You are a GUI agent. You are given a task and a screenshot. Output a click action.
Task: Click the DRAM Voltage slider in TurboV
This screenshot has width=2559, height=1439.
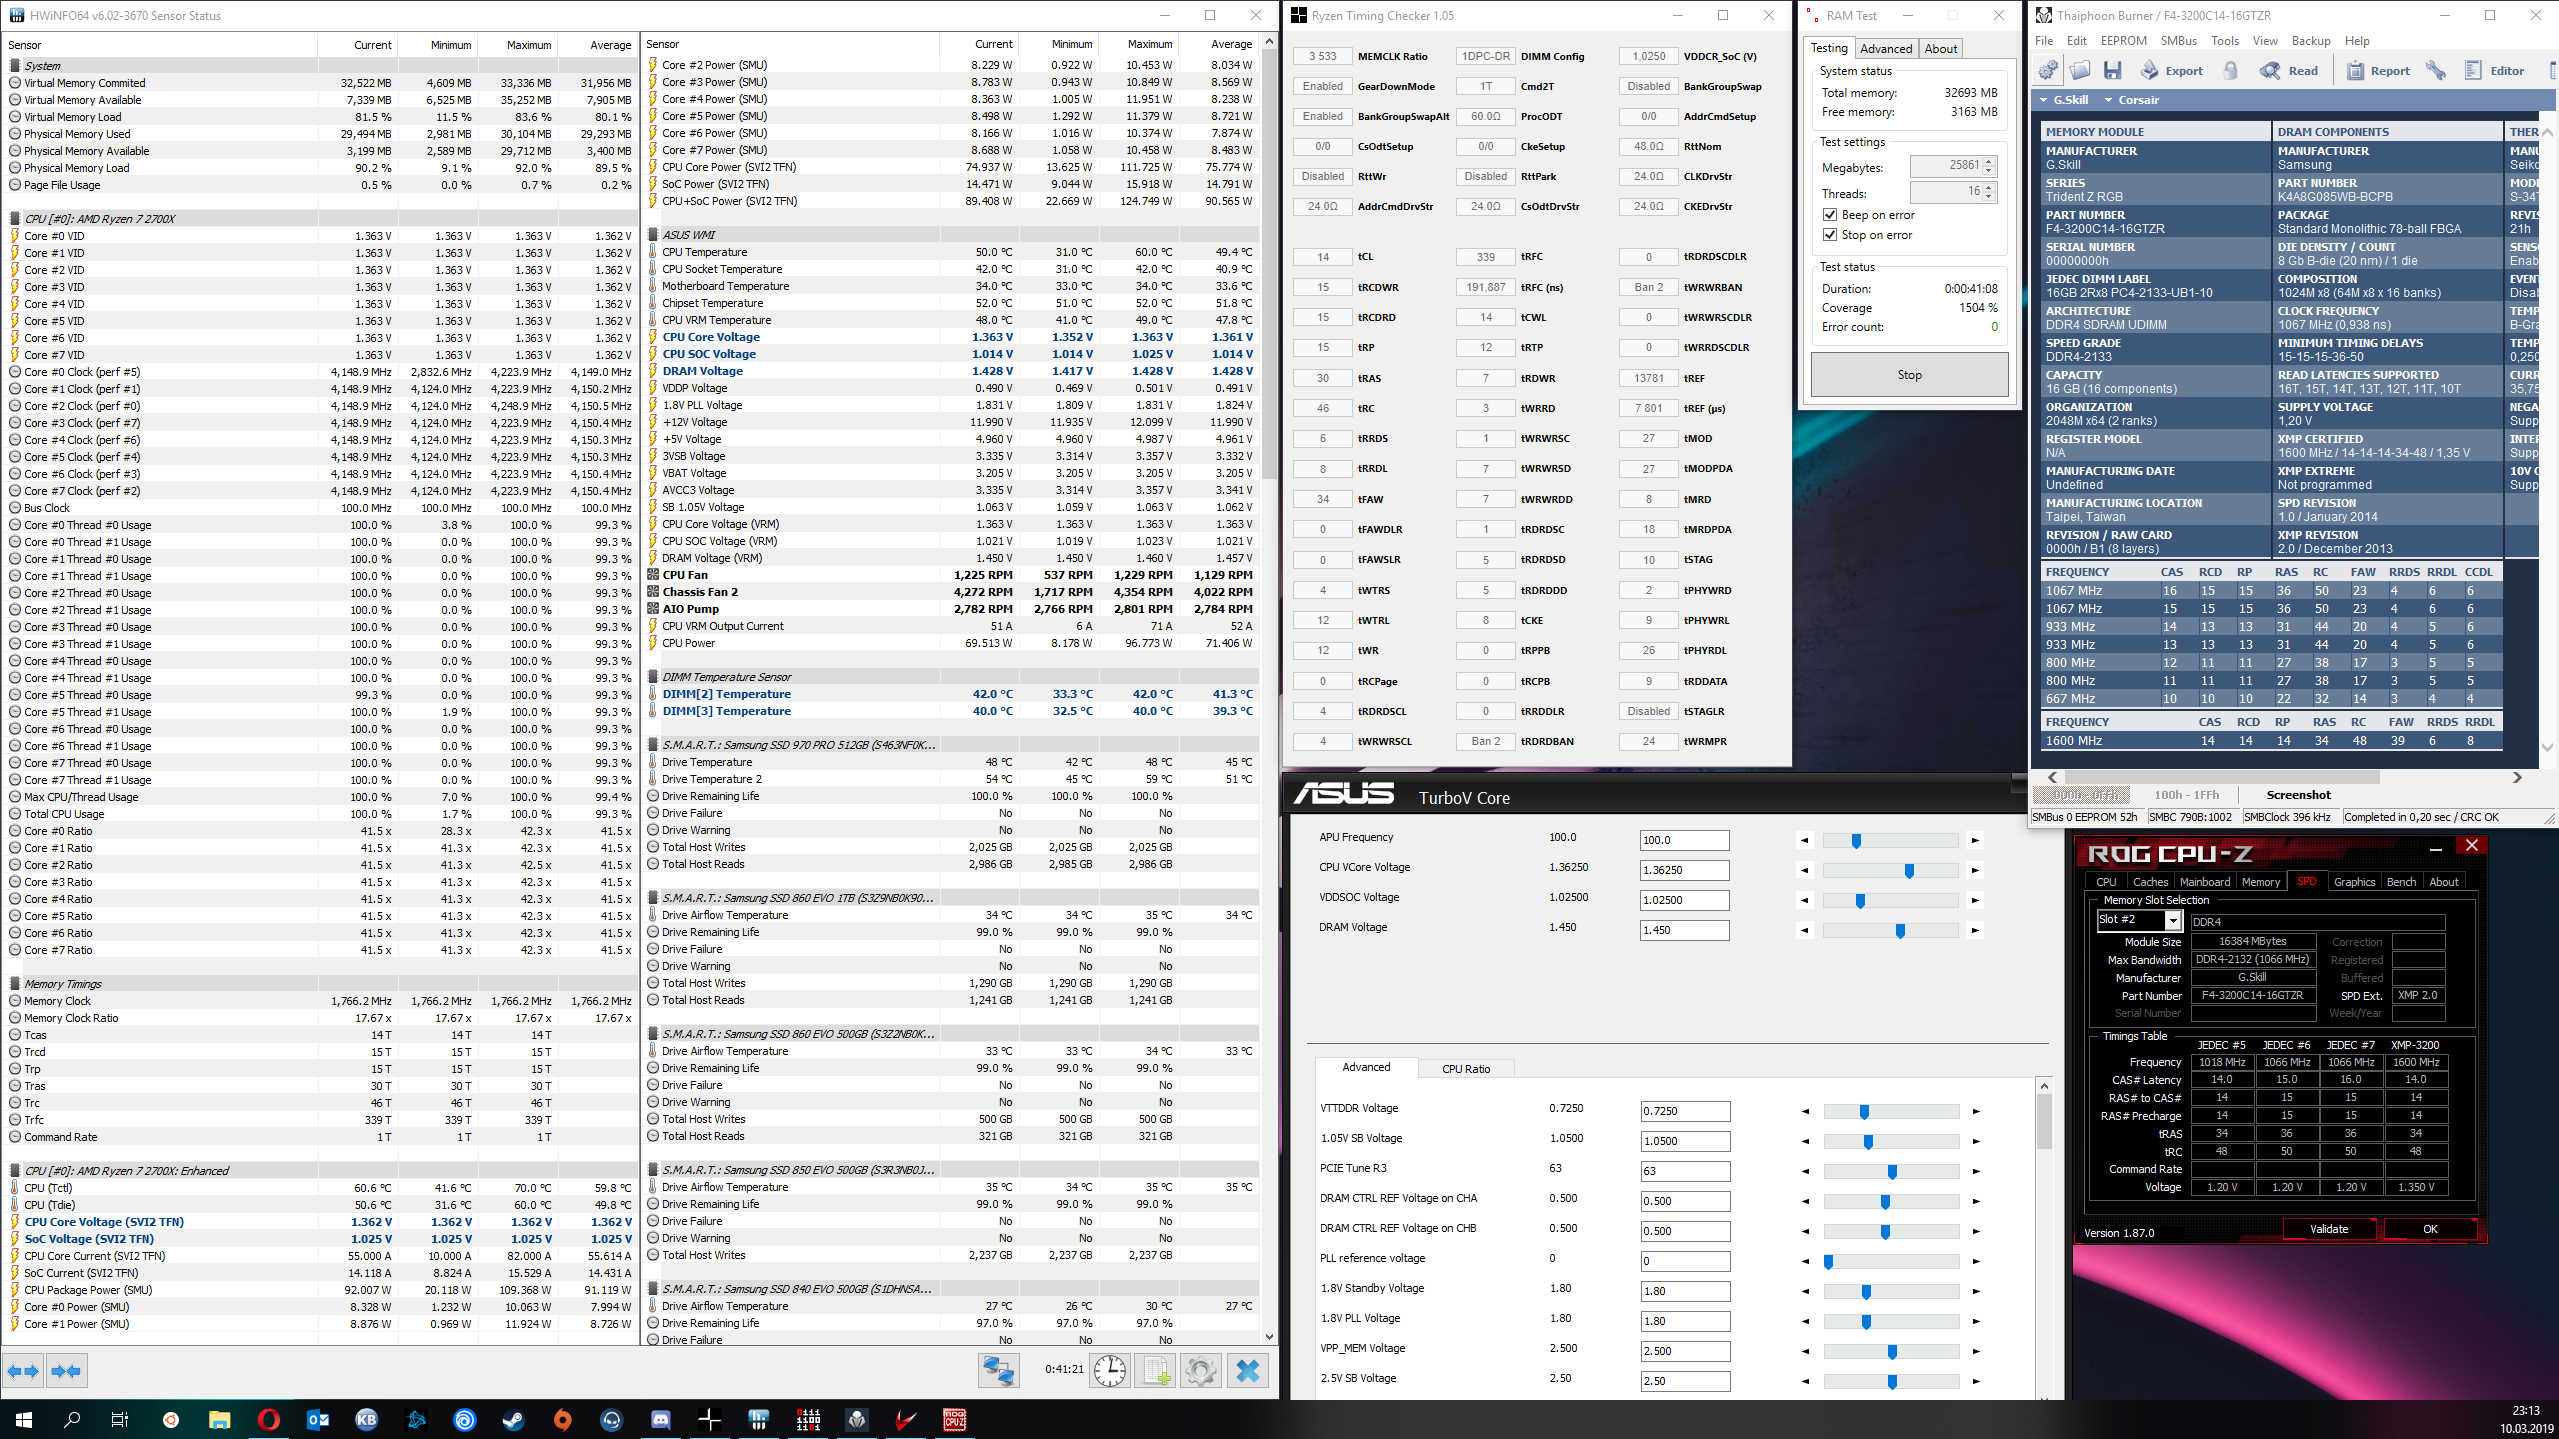click(1899, 930)
